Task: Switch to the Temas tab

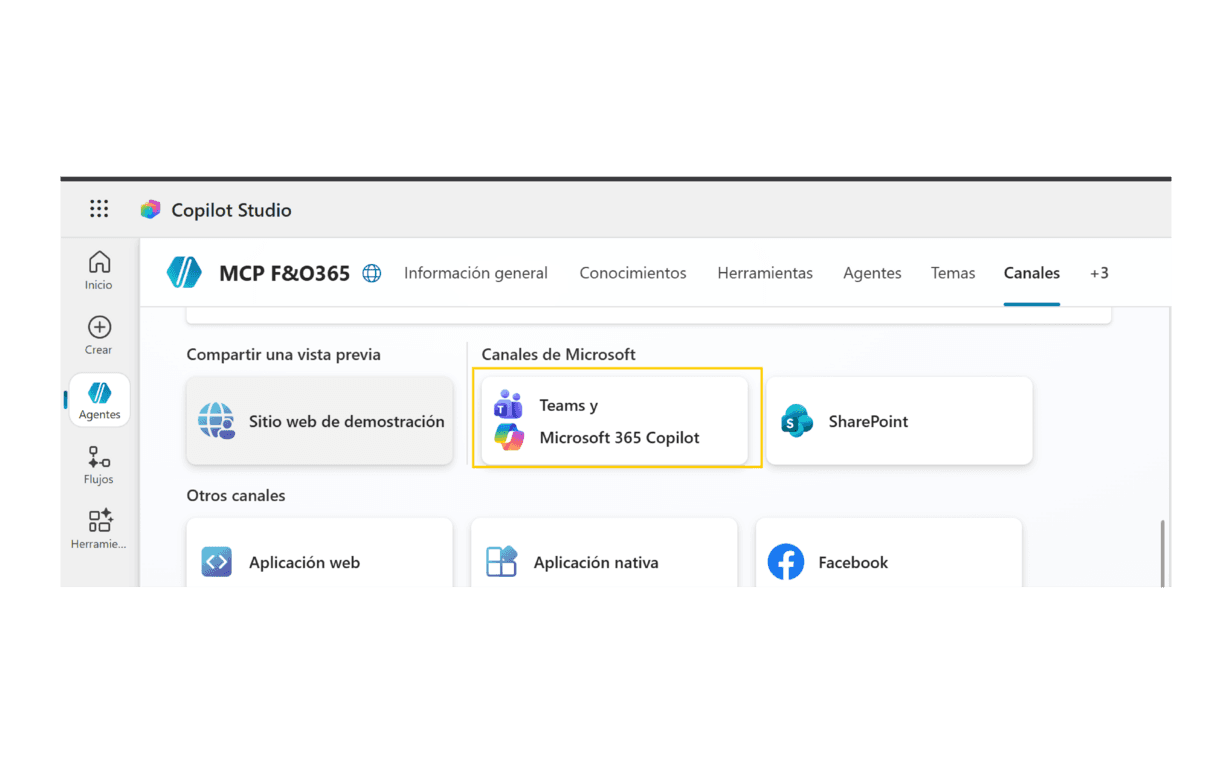Action: tap(953, 273)
